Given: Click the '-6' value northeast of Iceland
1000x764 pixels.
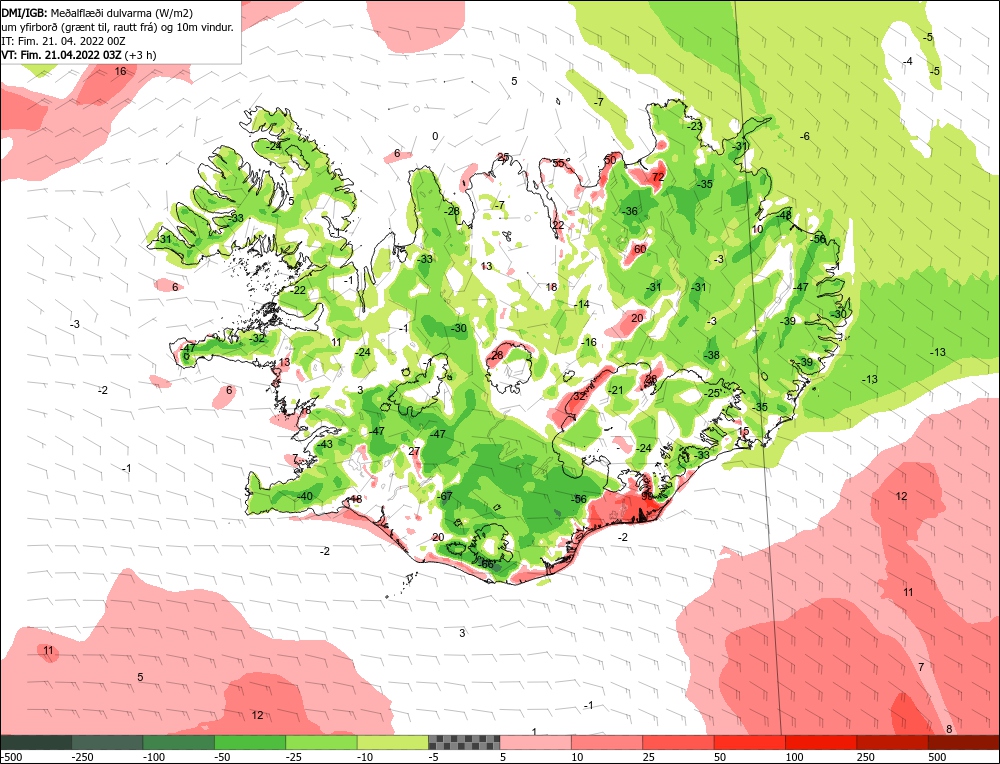Looking at the screenshot, I should coord(805,136).
